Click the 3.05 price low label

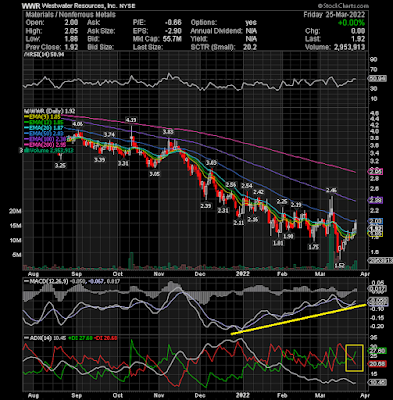pyautogui.click(x=154, y=174)
